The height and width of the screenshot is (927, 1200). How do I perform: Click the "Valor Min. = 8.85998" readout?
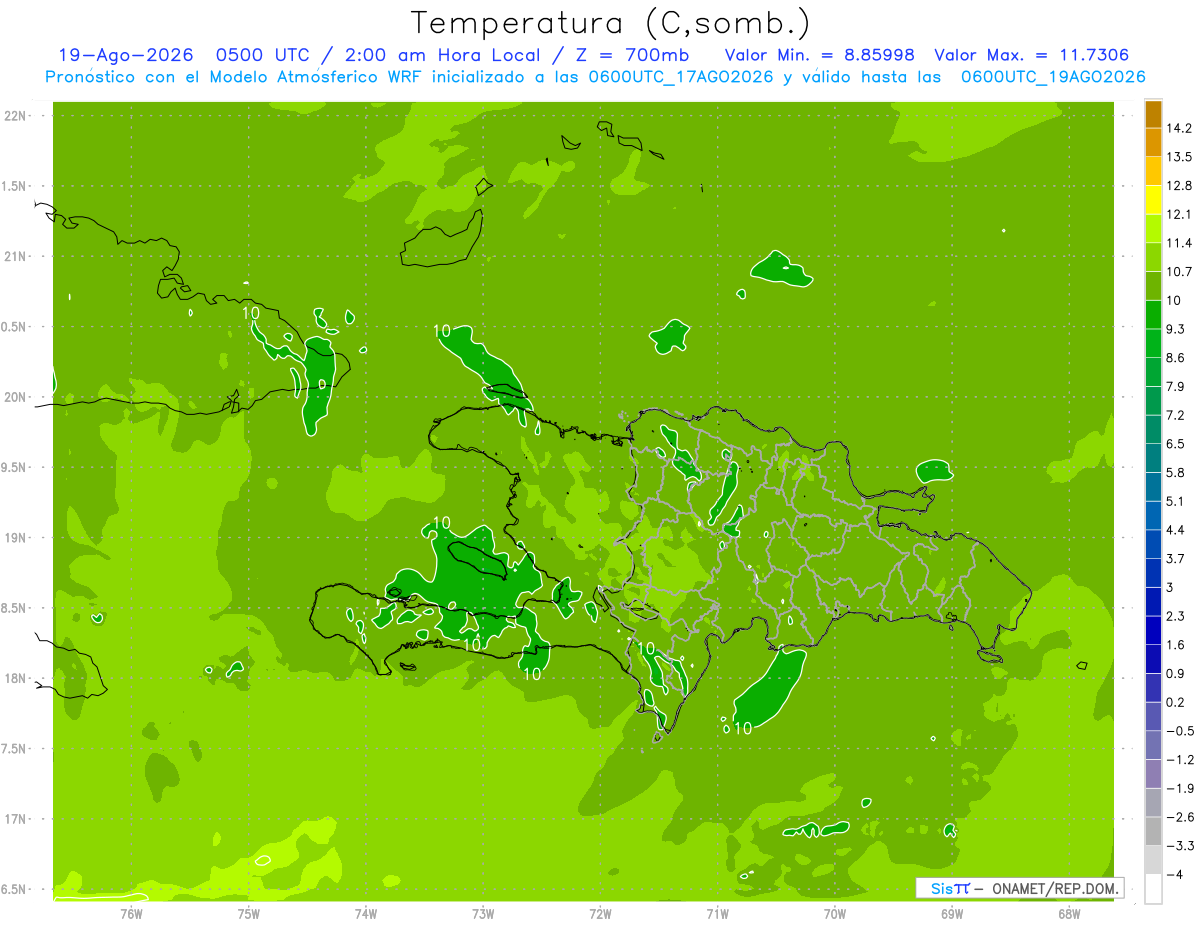tap(819, 55)
